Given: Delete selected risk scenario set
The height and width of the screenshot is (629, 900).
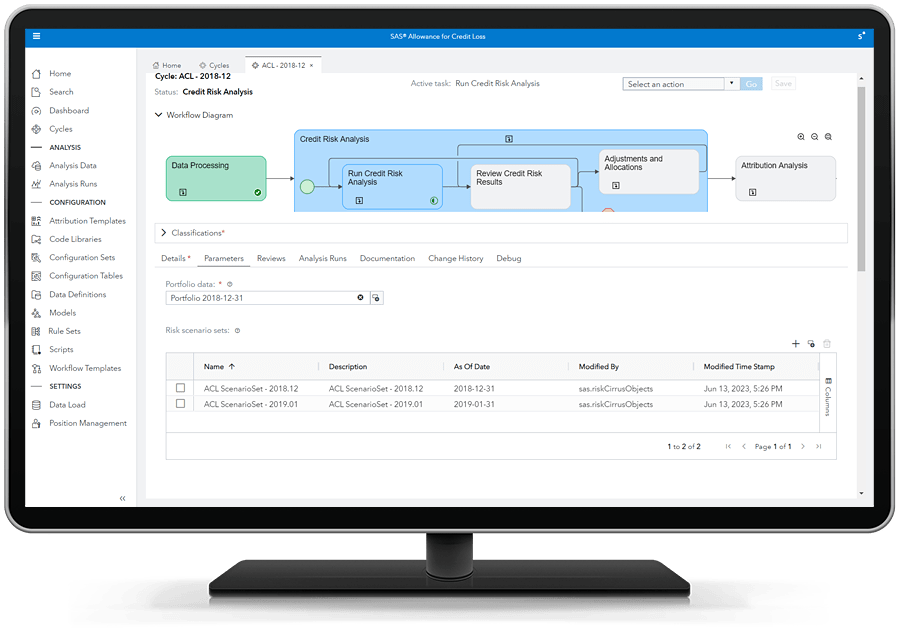Looking at the screenshot, I should (827, 344).
